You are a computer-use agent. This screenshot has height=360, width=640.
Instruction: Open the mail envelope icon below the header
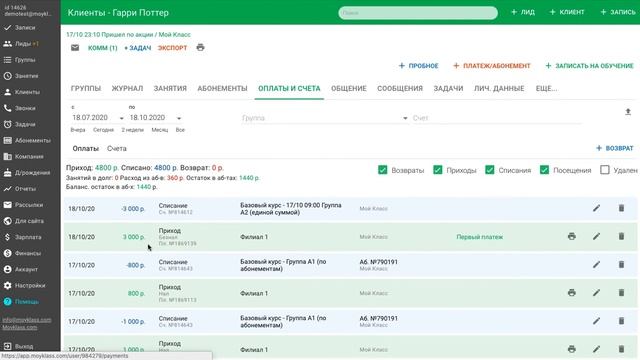pyautogui.click(x=75, y=48)
